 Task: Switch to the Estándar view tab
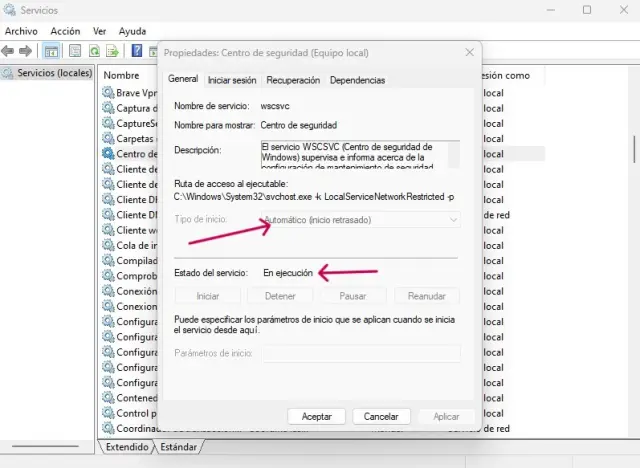click(x=179, y=447)
